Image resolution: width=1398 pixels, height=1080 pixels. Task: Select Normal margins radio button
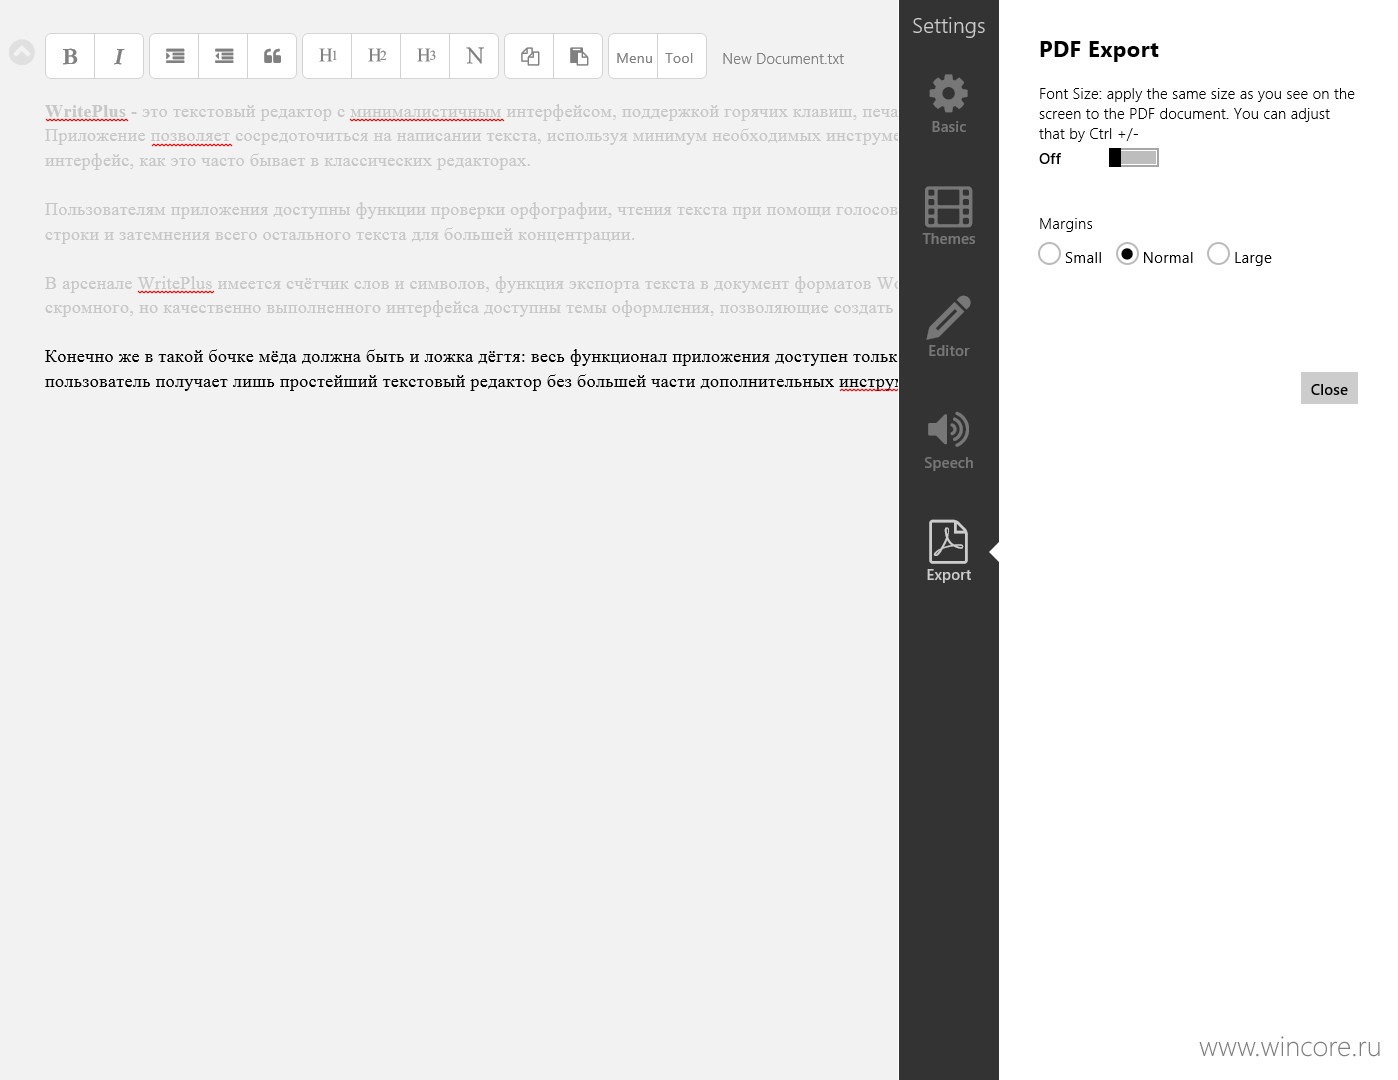click(x=1127, y=254)
